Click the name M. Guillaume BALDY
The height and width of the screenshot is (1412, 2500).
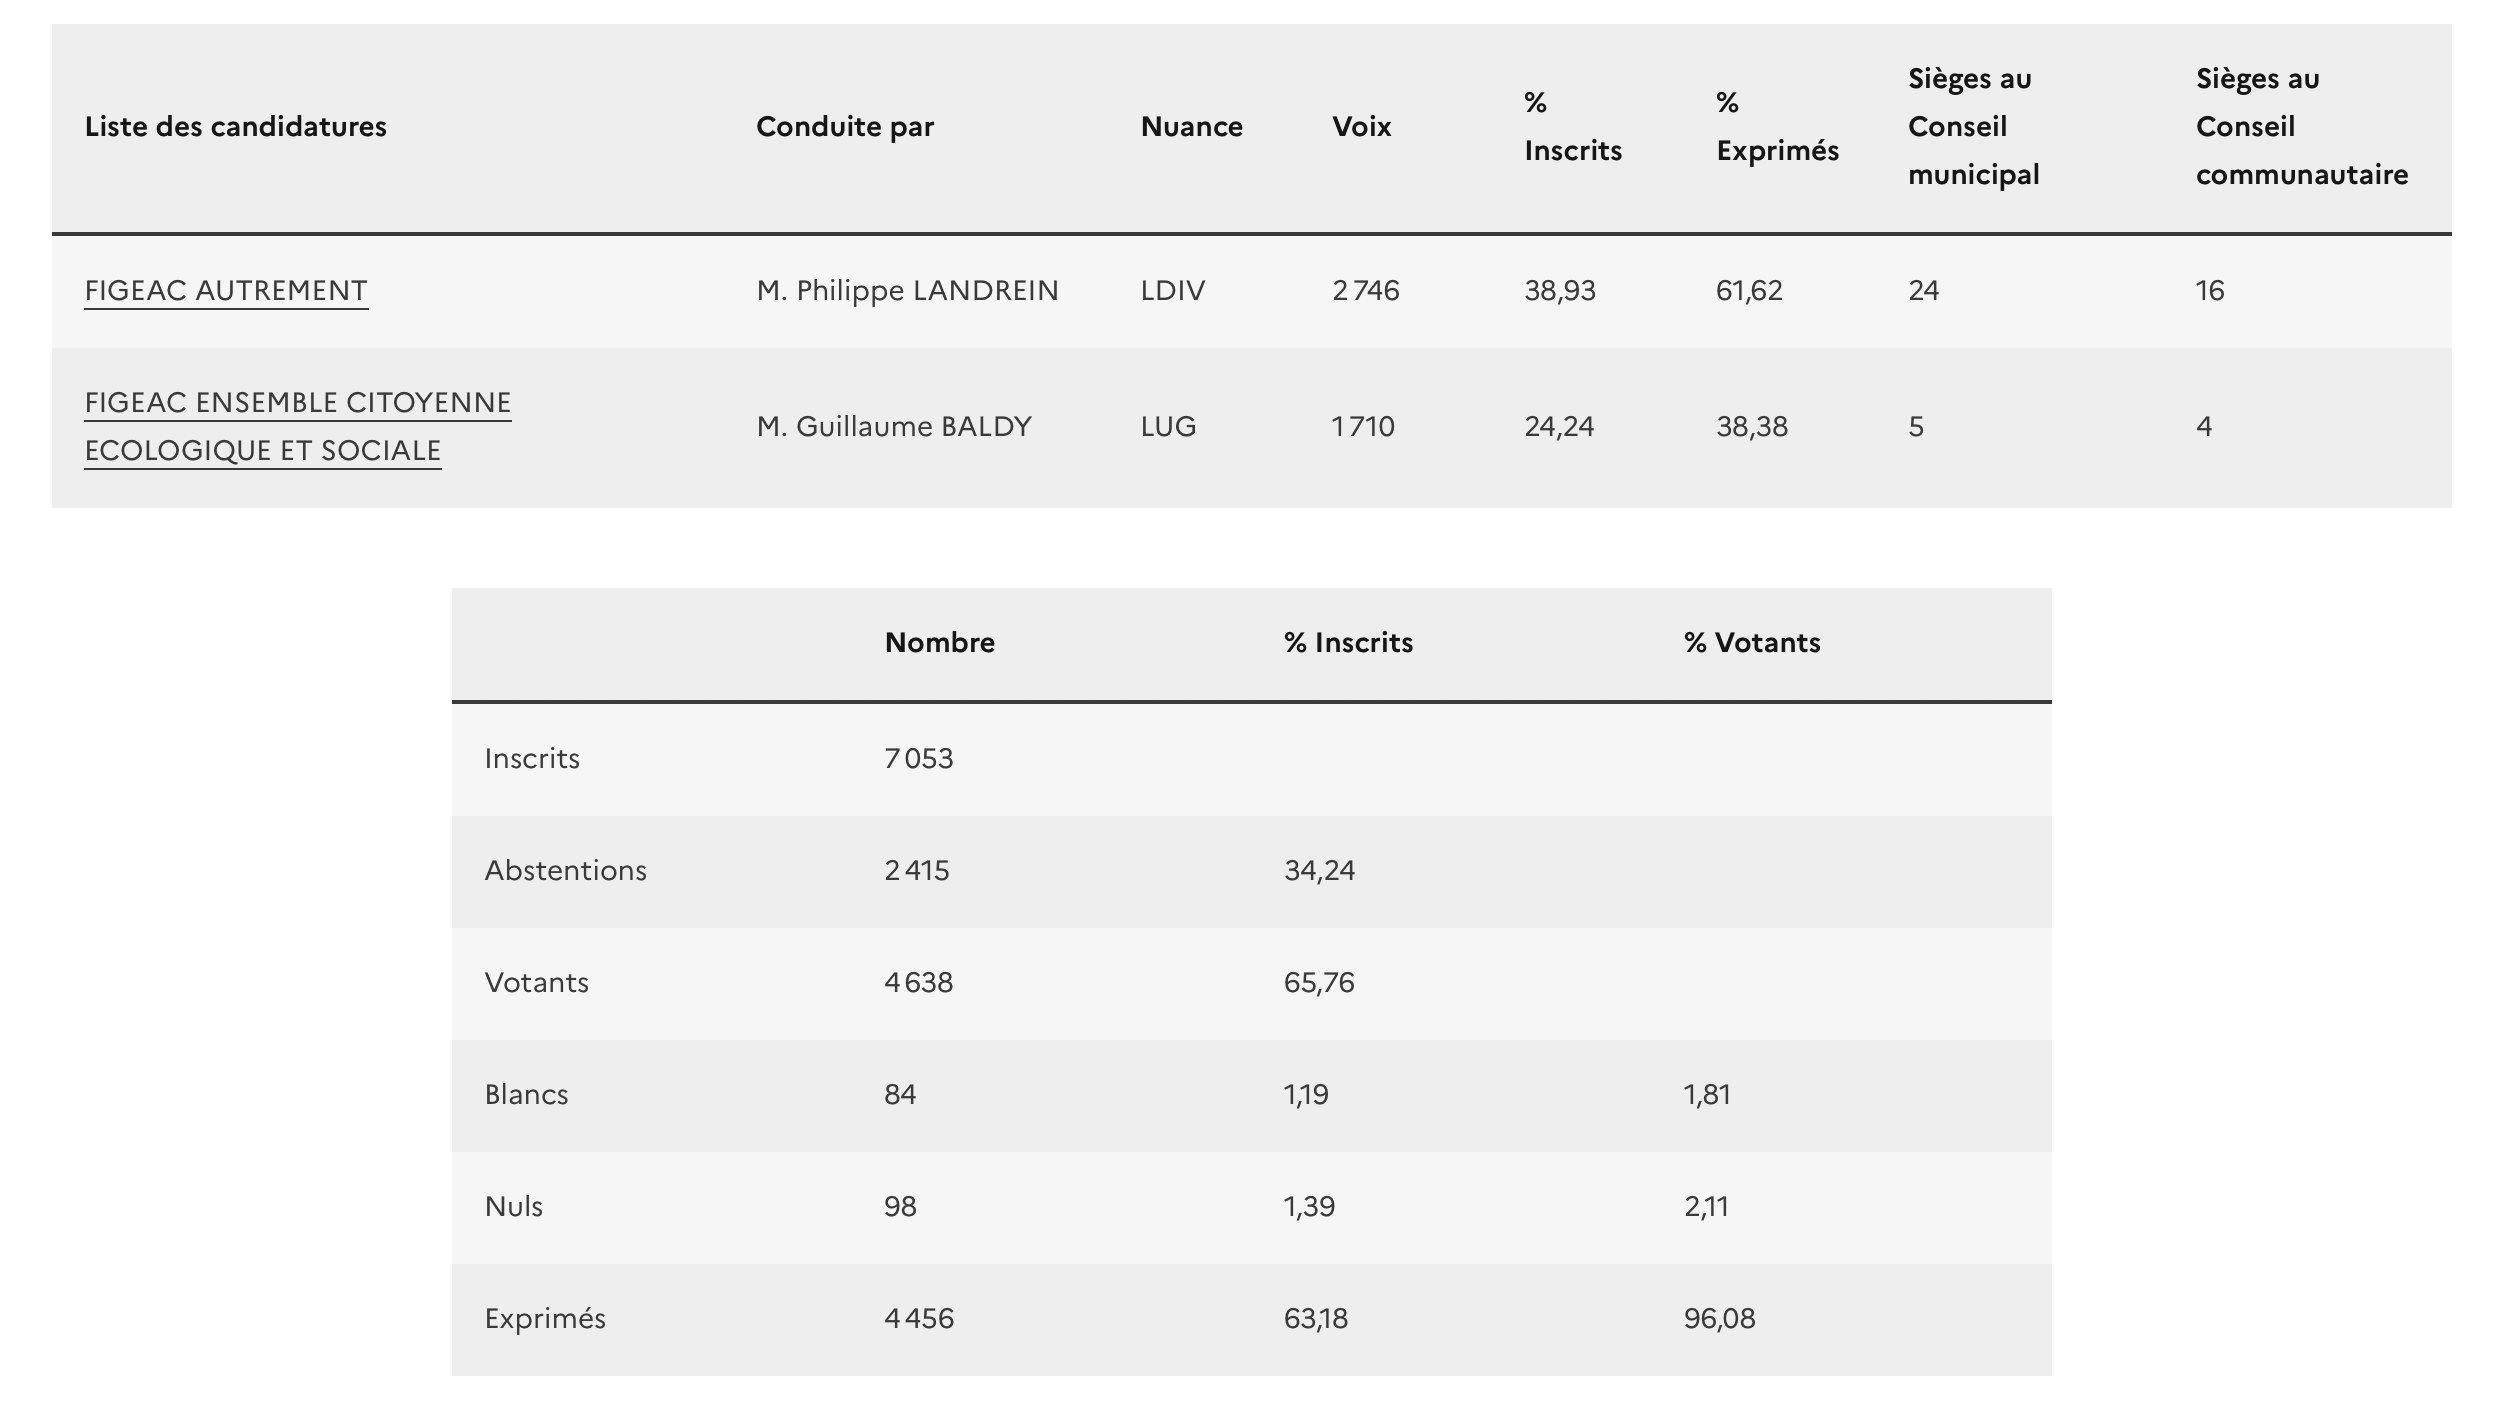(x=894, y=426)
